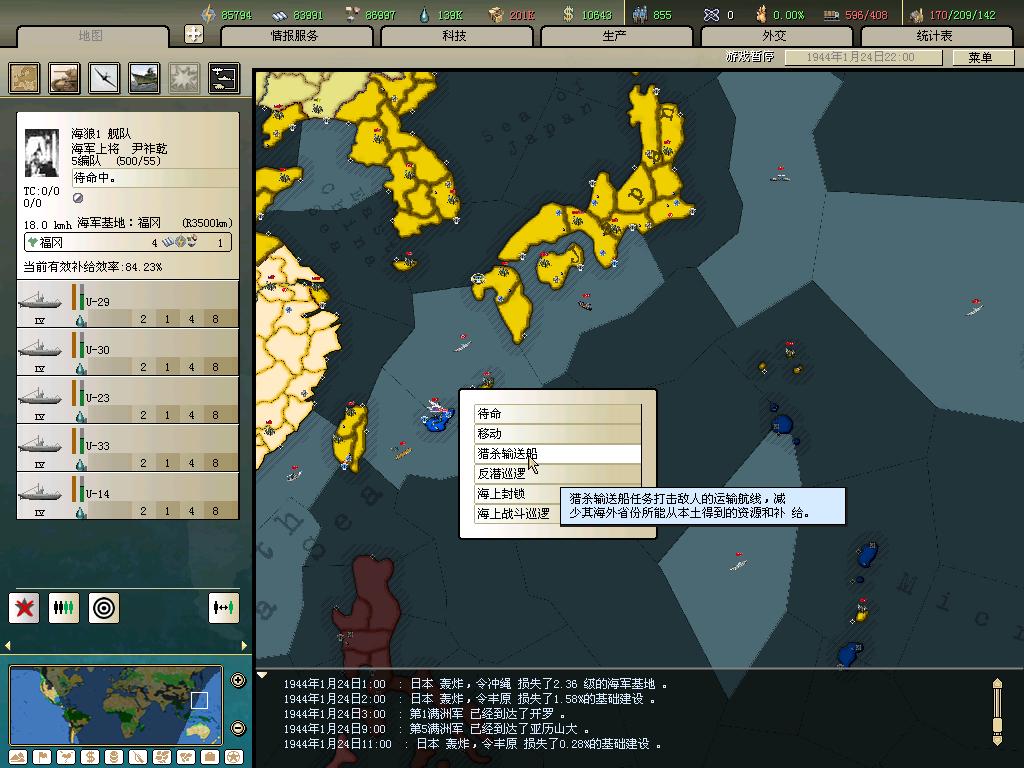Choose 反潜巡逻 mission
Screen dimensions: 1024x768
[x=558, y=473]
